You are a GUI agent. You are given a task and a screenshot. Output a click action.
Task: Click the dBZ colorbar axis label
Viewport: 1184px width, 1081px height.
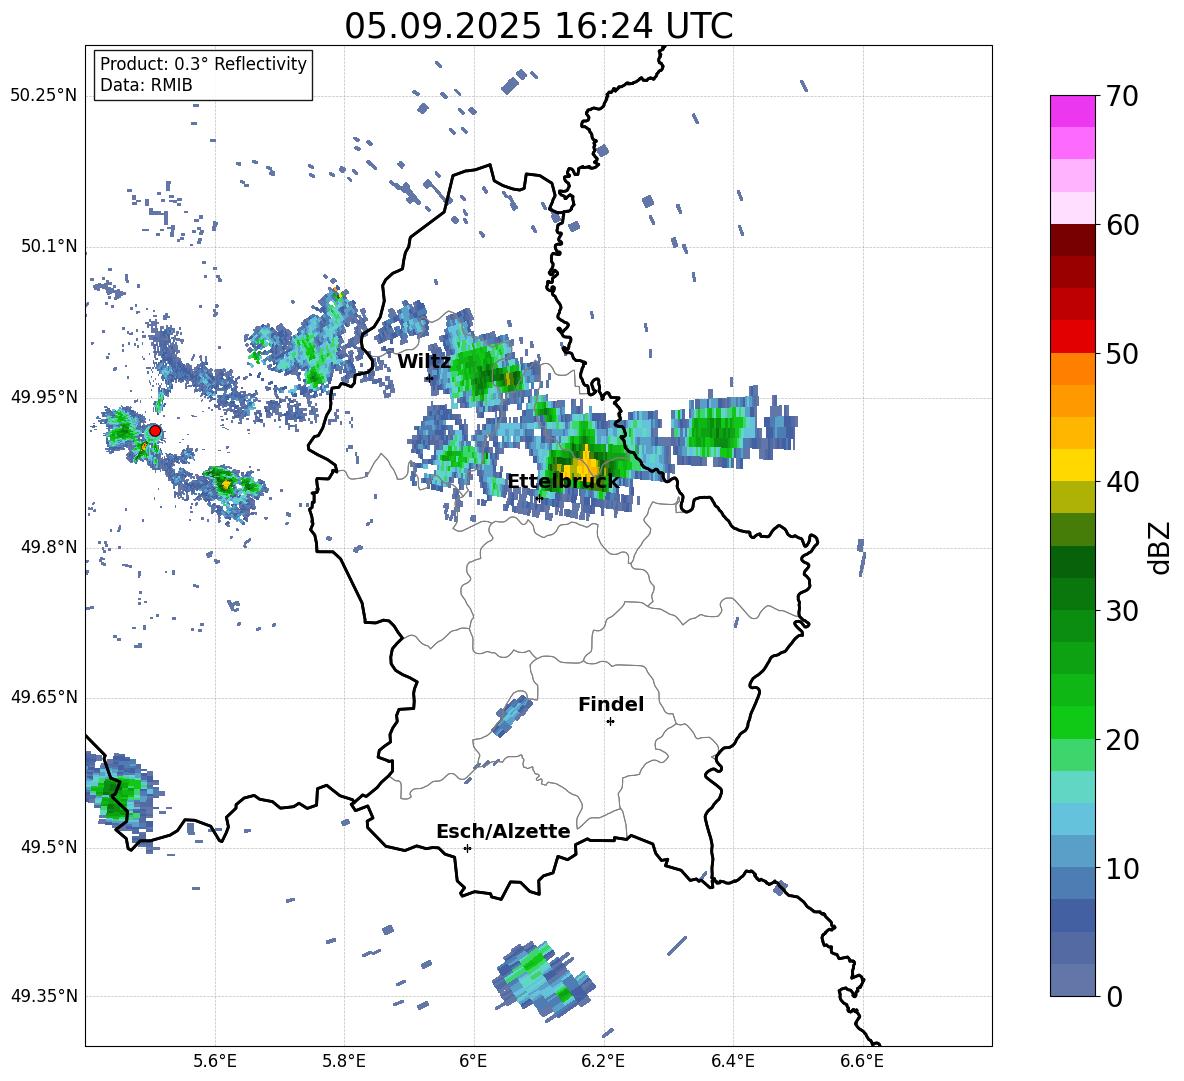click(x=1159, y=547)
